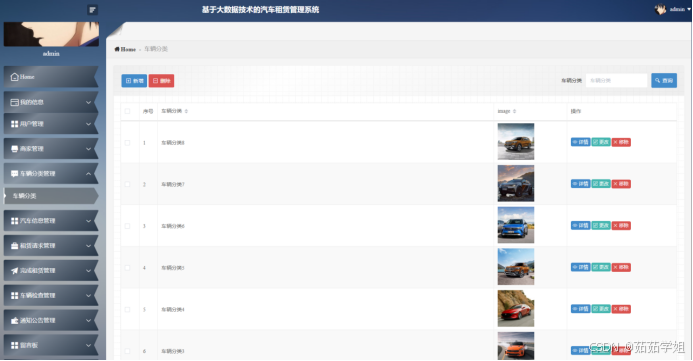The width and height of the screenshot is (693, 361).
Task: Click the grid icon beside 汽车信息管理
Action: pyautogui.click(x=15, y=220)
